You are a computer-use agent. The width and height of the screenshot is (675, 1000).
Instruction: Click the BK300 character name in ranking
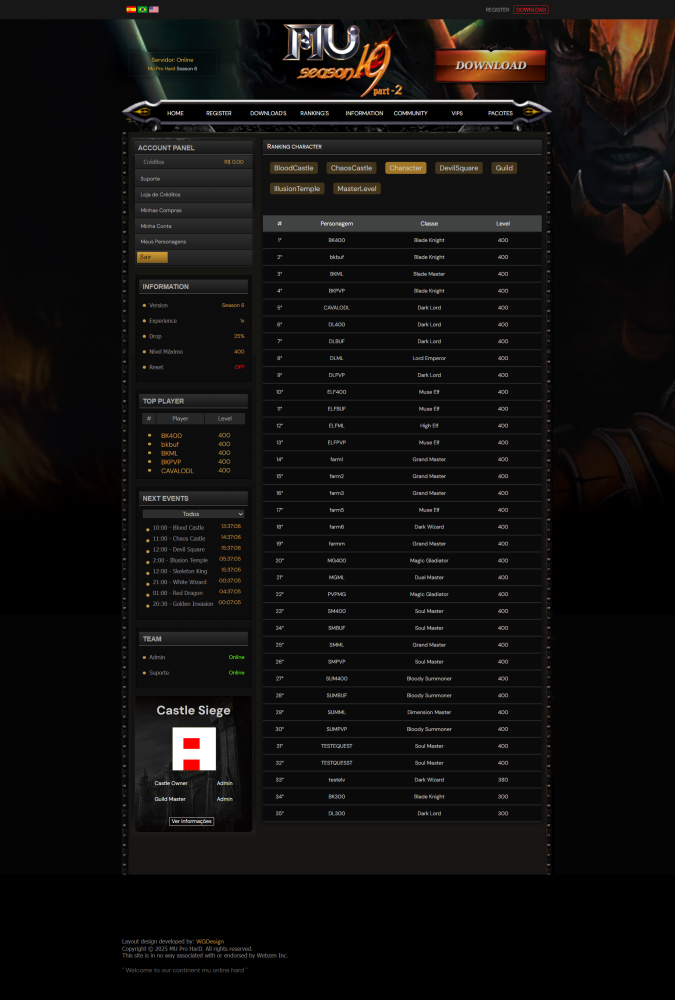pyautogui.click(x=337, y=797)
